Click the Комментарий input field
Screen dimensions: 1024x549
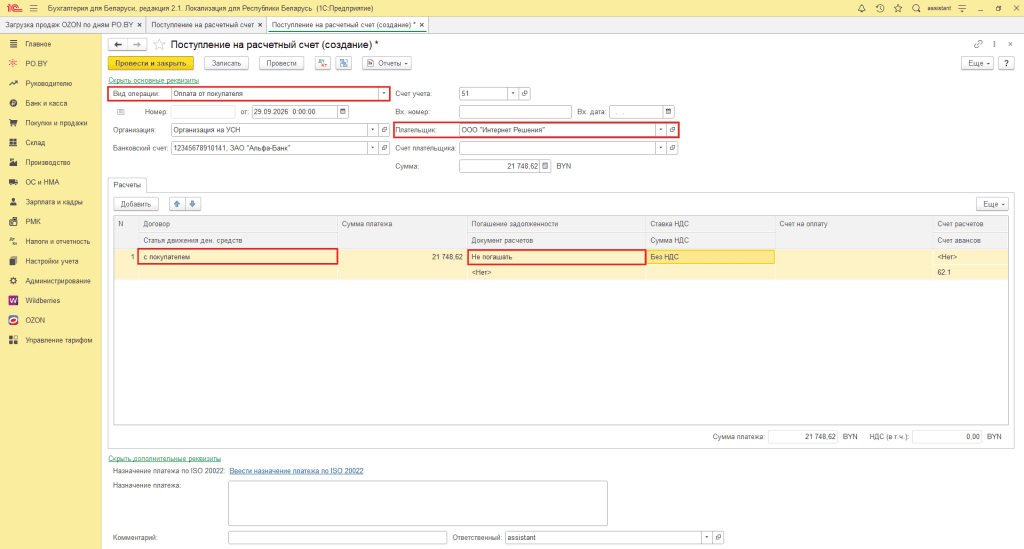click(x=338, y=538)
